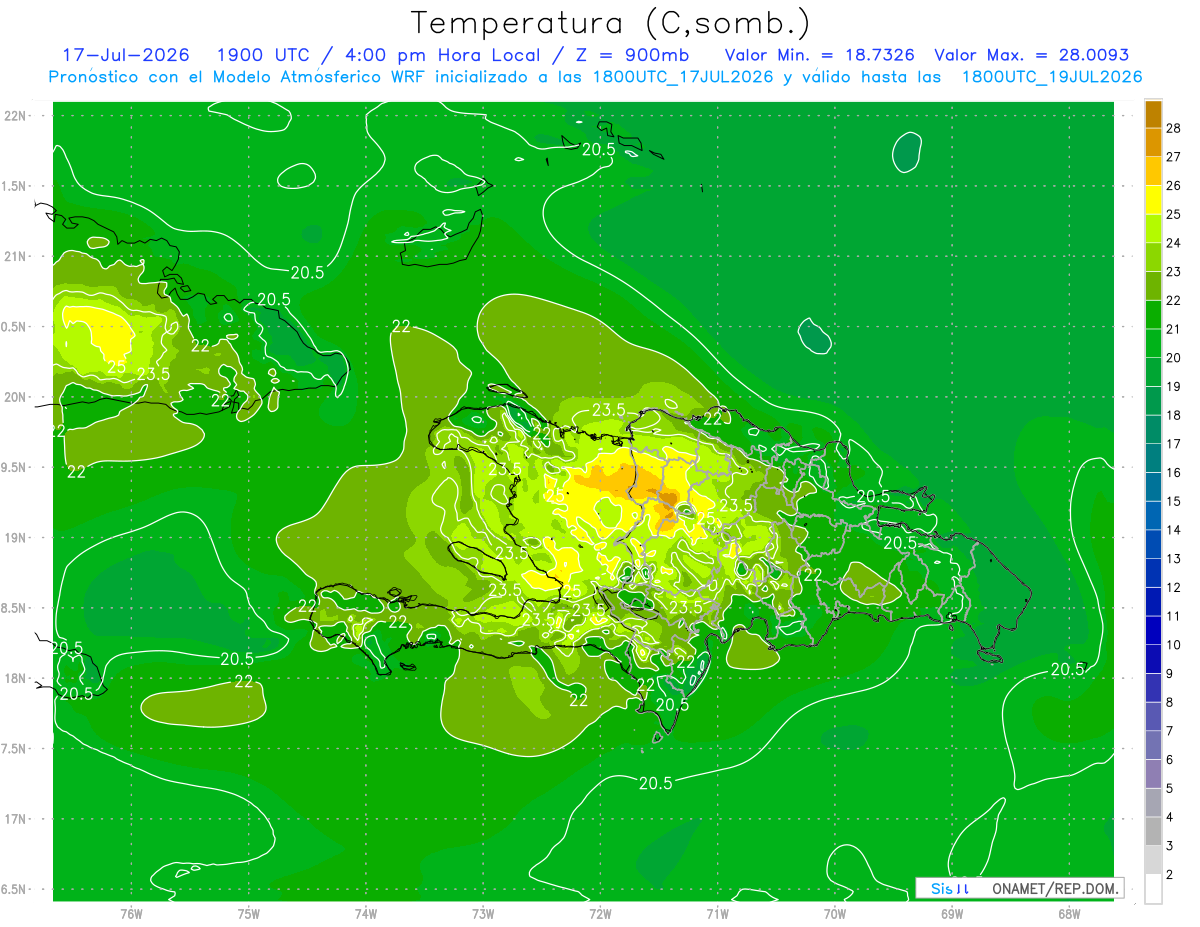Click the "Temperatura (C,somb.)" map title
The width and height of the screenshot is (1200, 927).
click(x=611, y=23)
